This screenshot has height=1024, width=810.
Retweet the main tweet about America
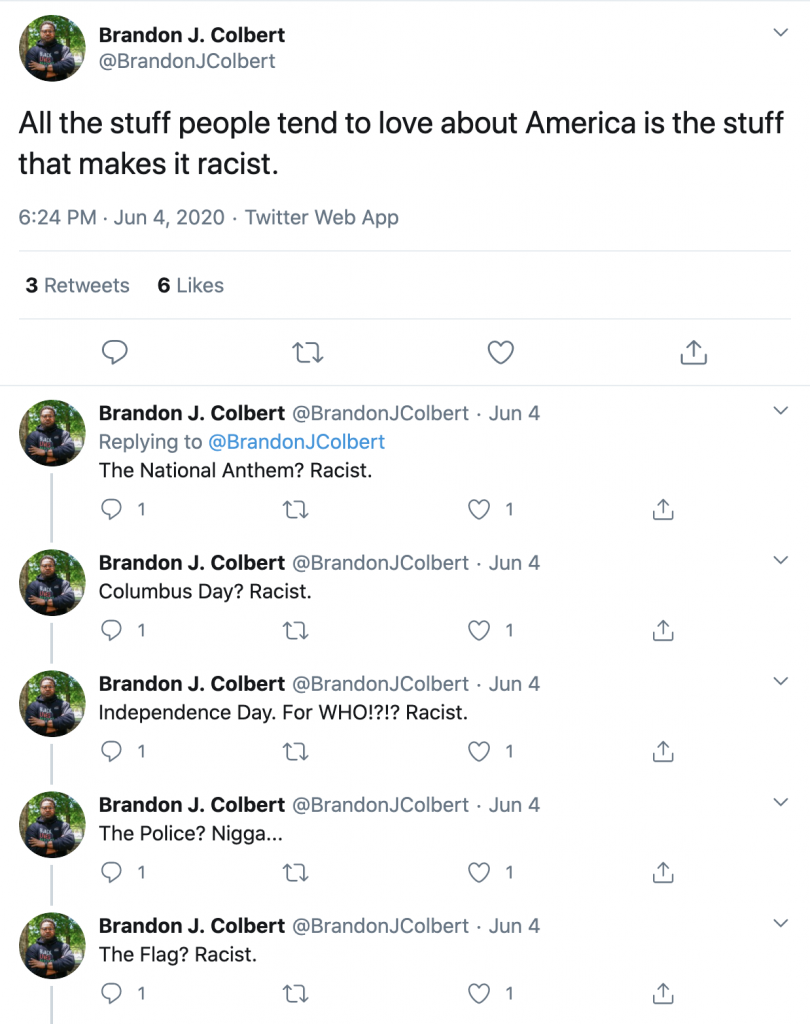(308, 352)
